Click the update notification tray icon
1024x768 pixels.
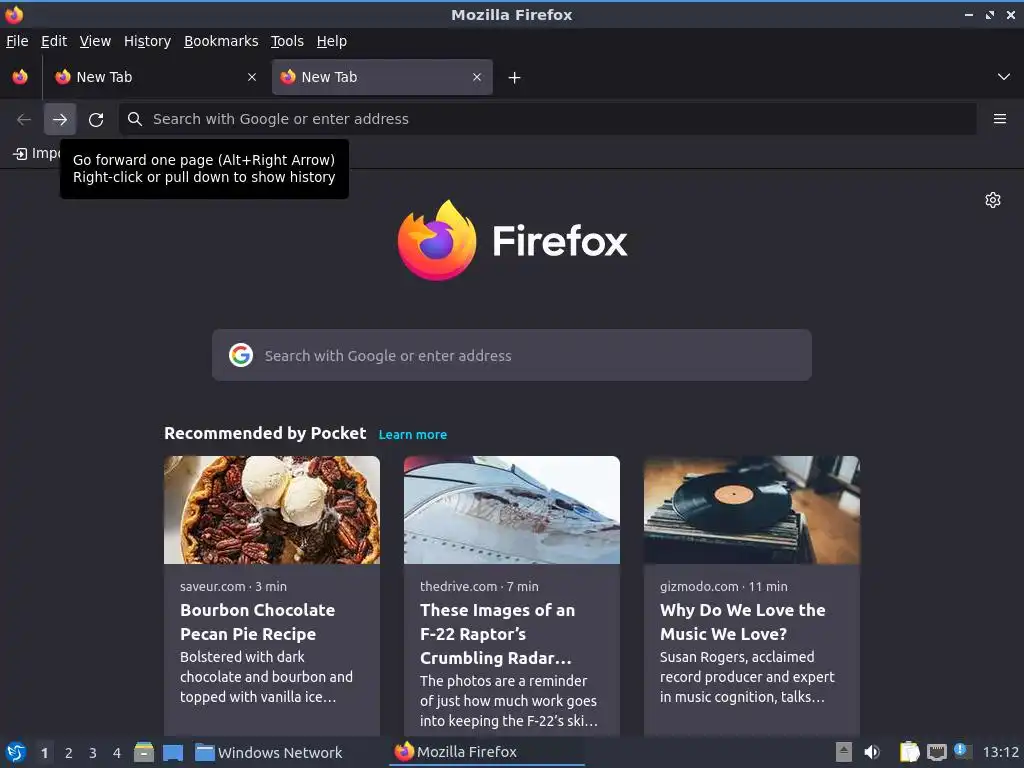(961, 751)
